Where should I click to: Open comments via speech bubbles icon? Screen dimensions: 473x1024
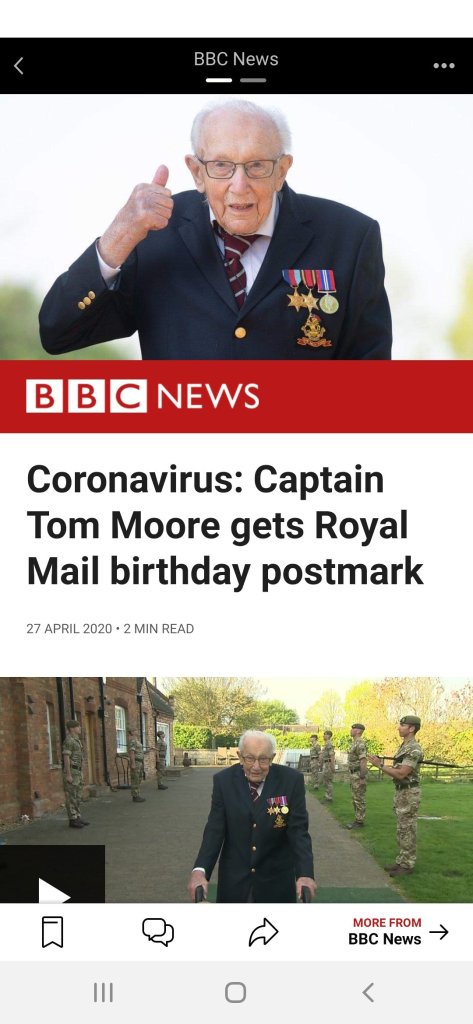158,932
